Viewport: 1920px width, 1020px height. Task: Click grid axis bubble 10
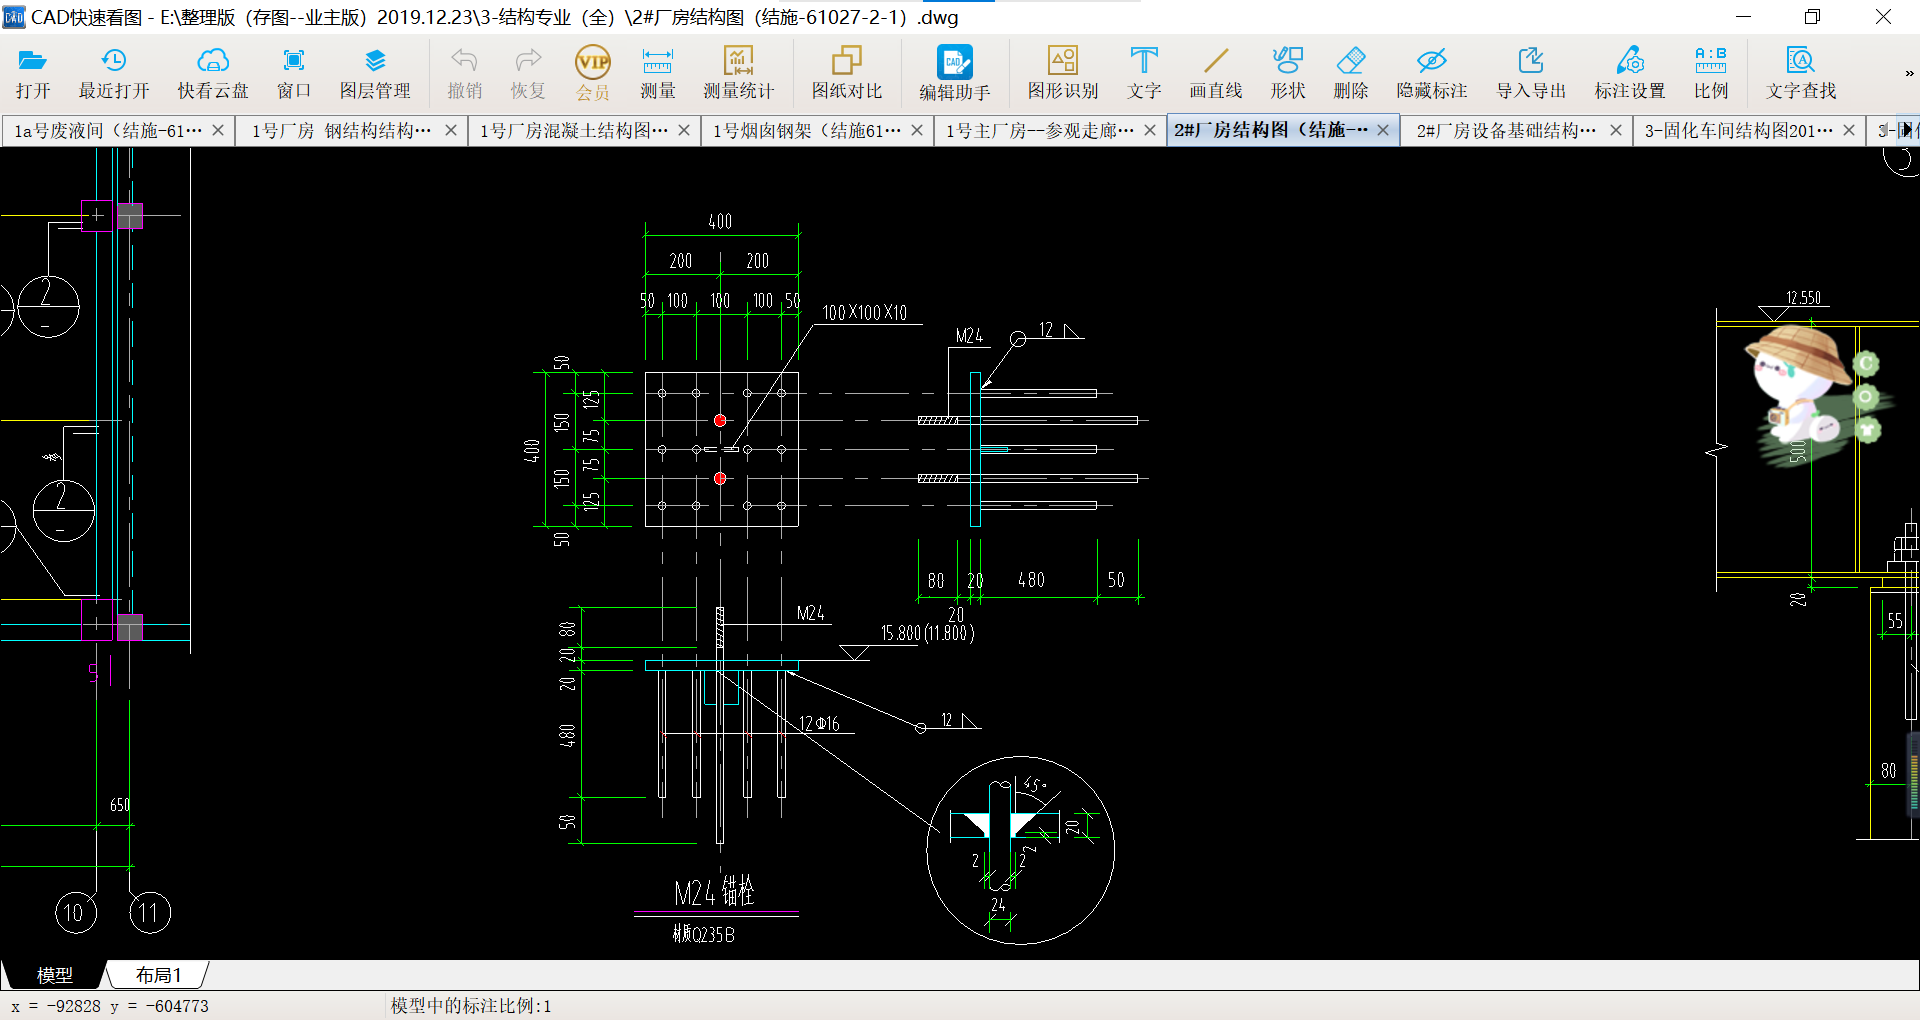[x=75, y=913]
